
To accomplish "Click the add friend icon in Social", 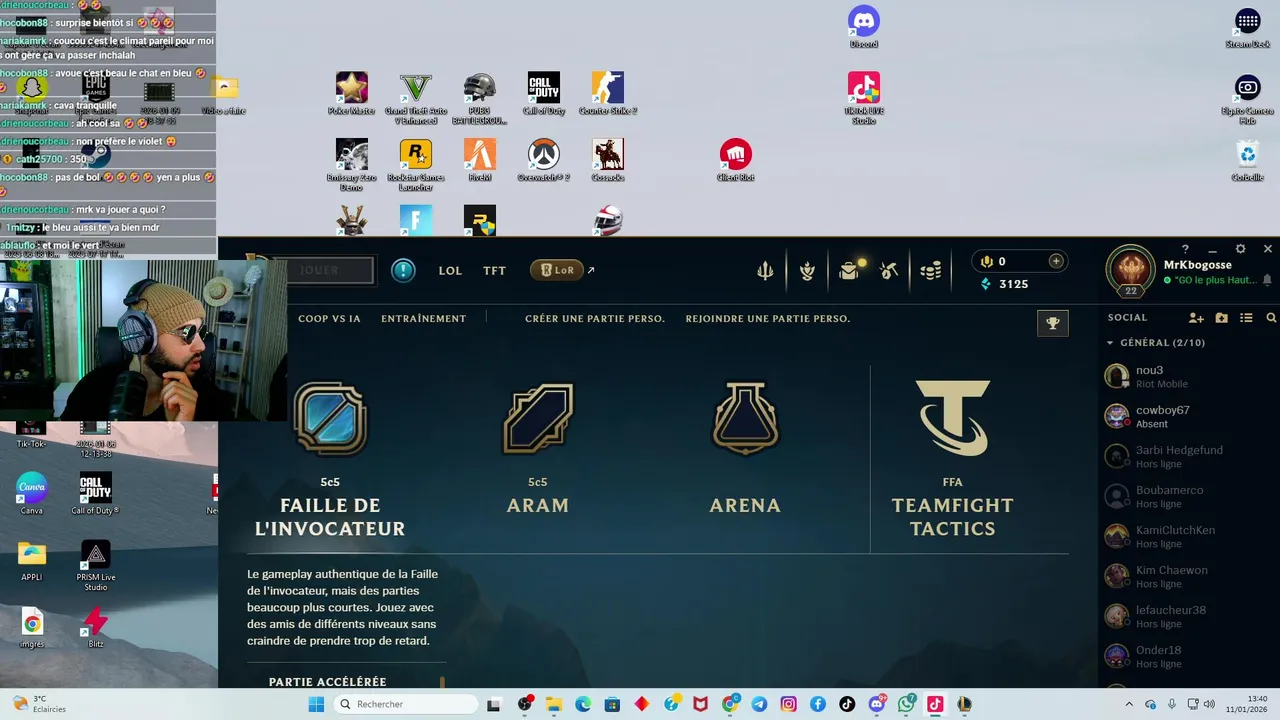I will tap(1196, 318).
